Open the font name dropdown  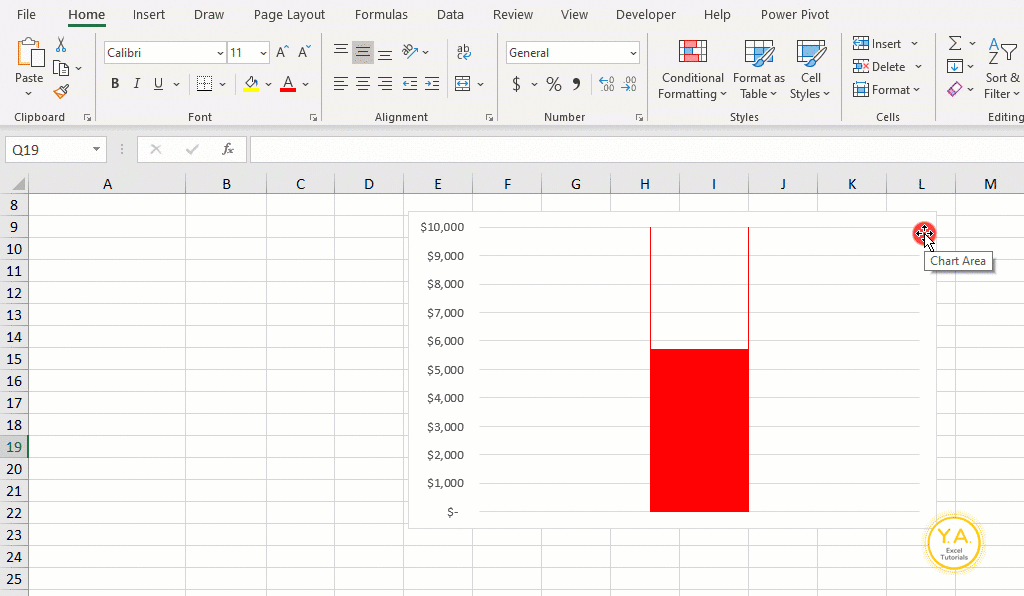pyautogui.click(x=219, y=52)
